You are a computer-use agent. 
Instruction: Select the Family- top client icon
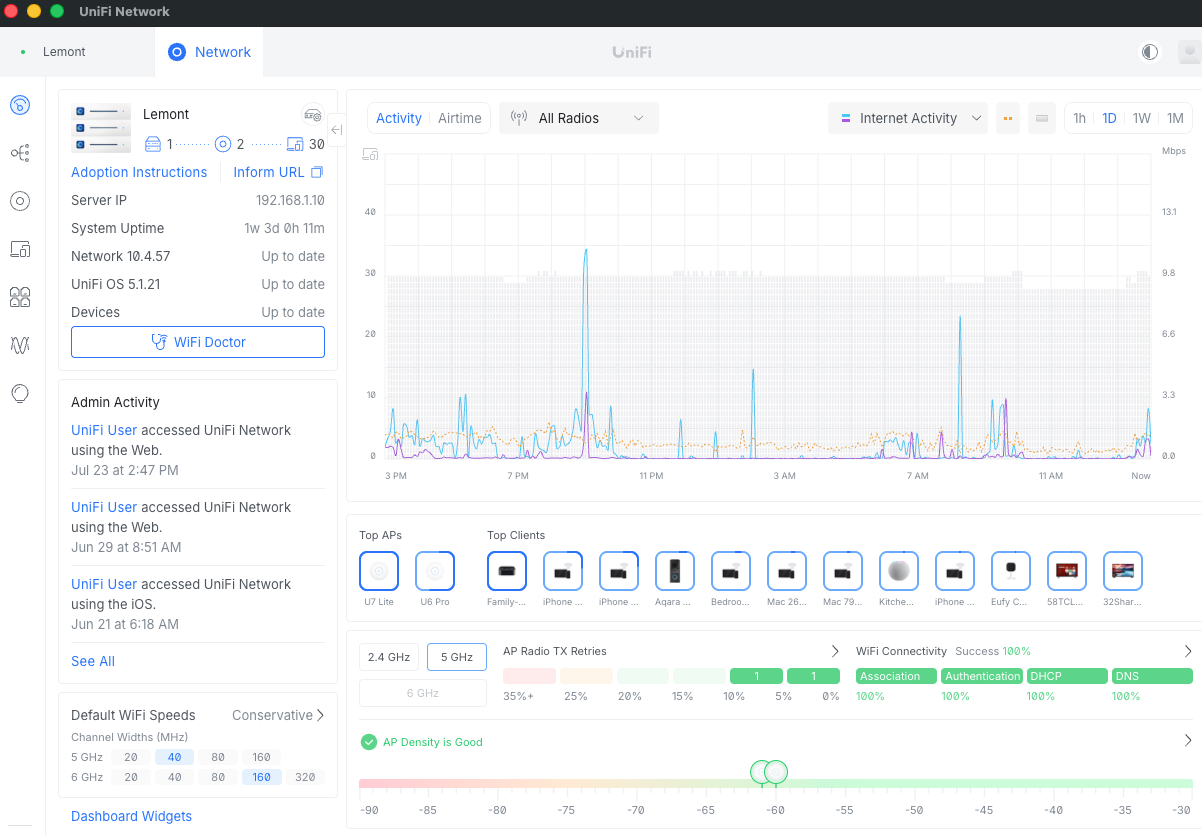click(507, 571)
